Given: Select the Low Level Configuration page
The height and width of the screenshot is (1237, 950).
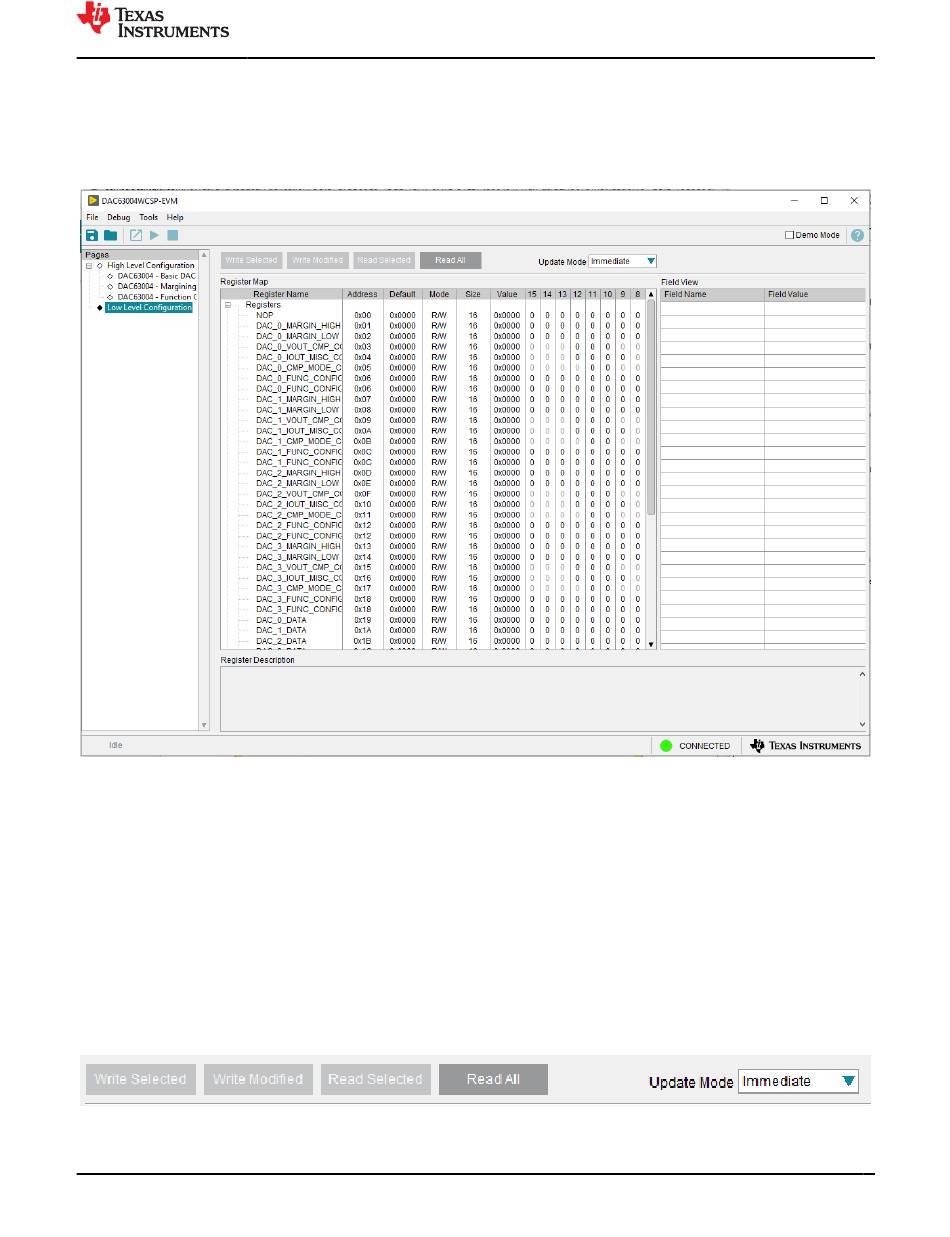Looking at the screenshot, I should (148, 308).
